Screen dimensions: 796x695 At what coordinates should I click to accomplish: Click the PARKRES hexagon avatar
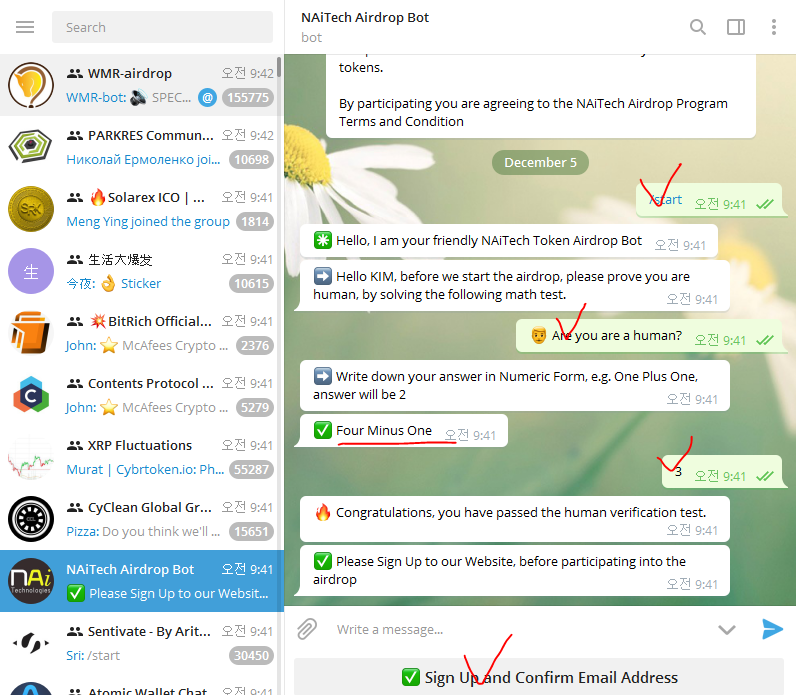(31, 147)
